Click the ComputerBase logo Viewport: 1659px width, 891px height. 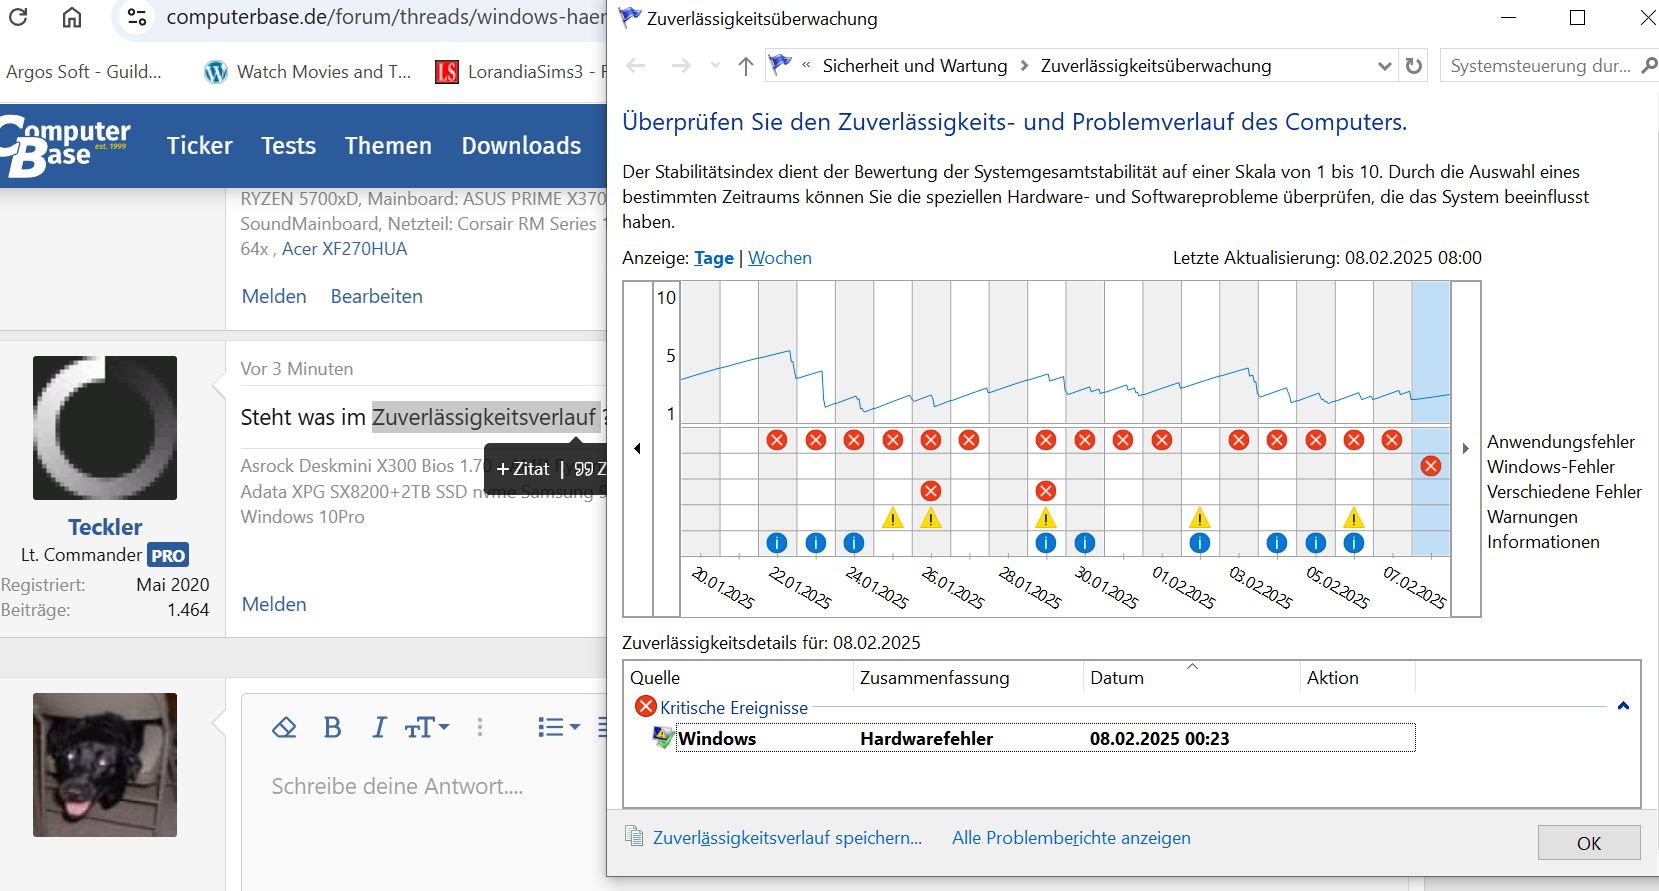[x=66, y=146]
